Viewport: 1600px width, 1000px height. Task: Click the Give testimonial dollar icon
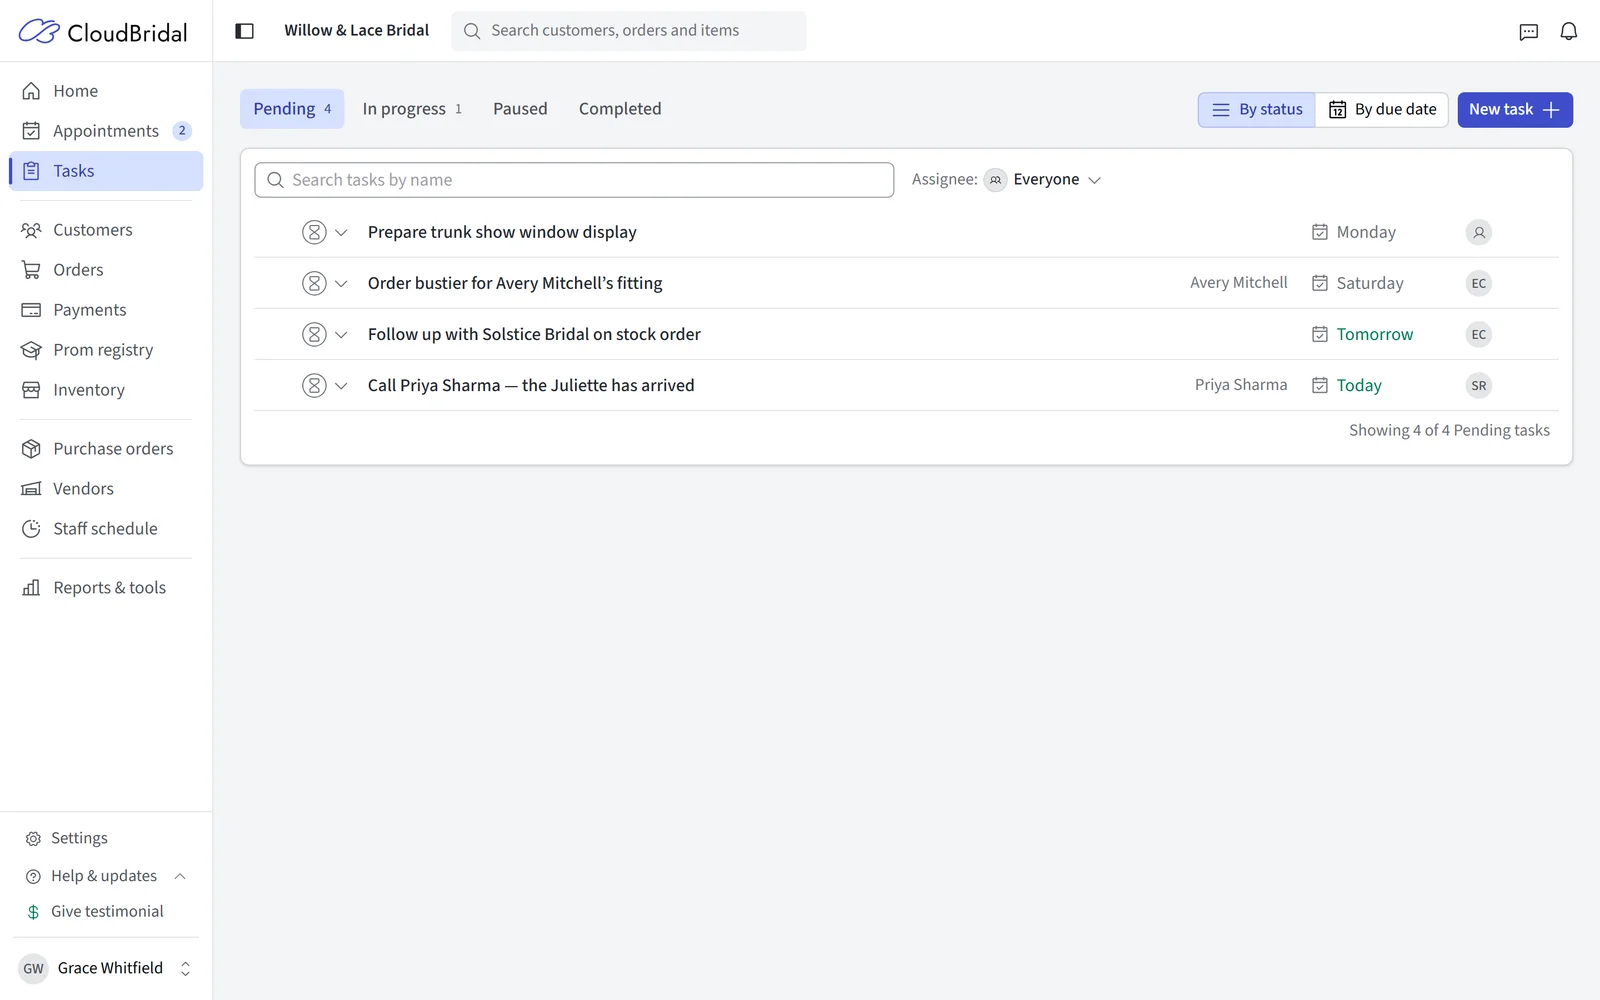(x=33, y=912)
